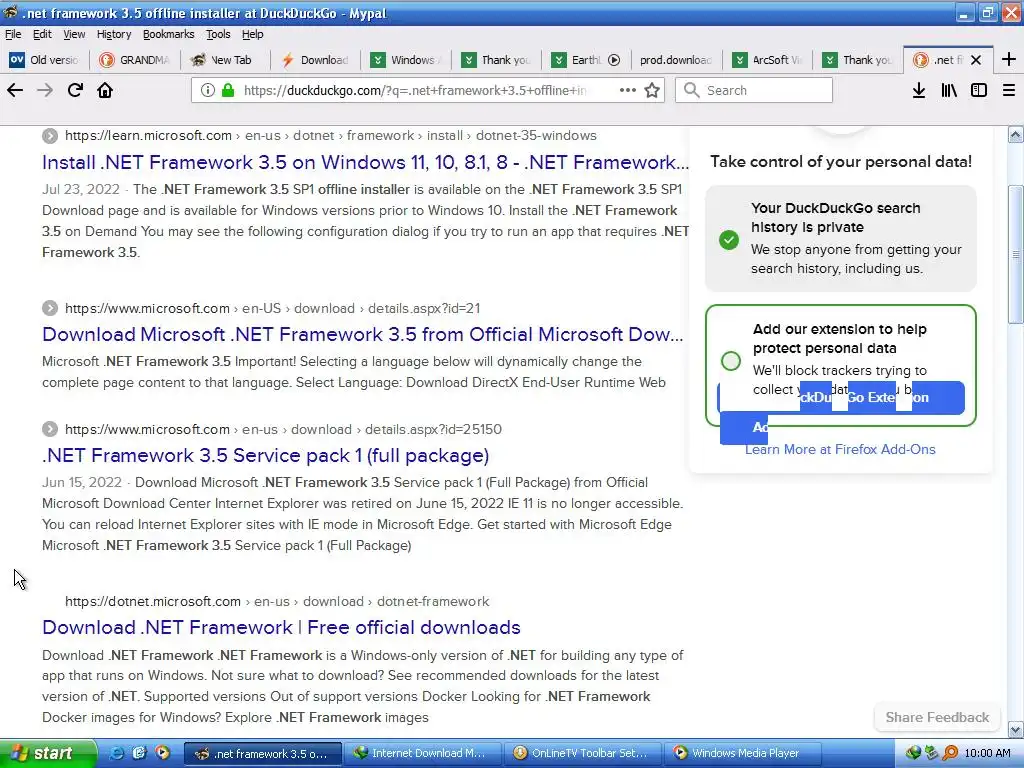Click the magnifier system tray icon
Screen dimensions: 1024x768
pyautogui.click(x=950, y=753)
